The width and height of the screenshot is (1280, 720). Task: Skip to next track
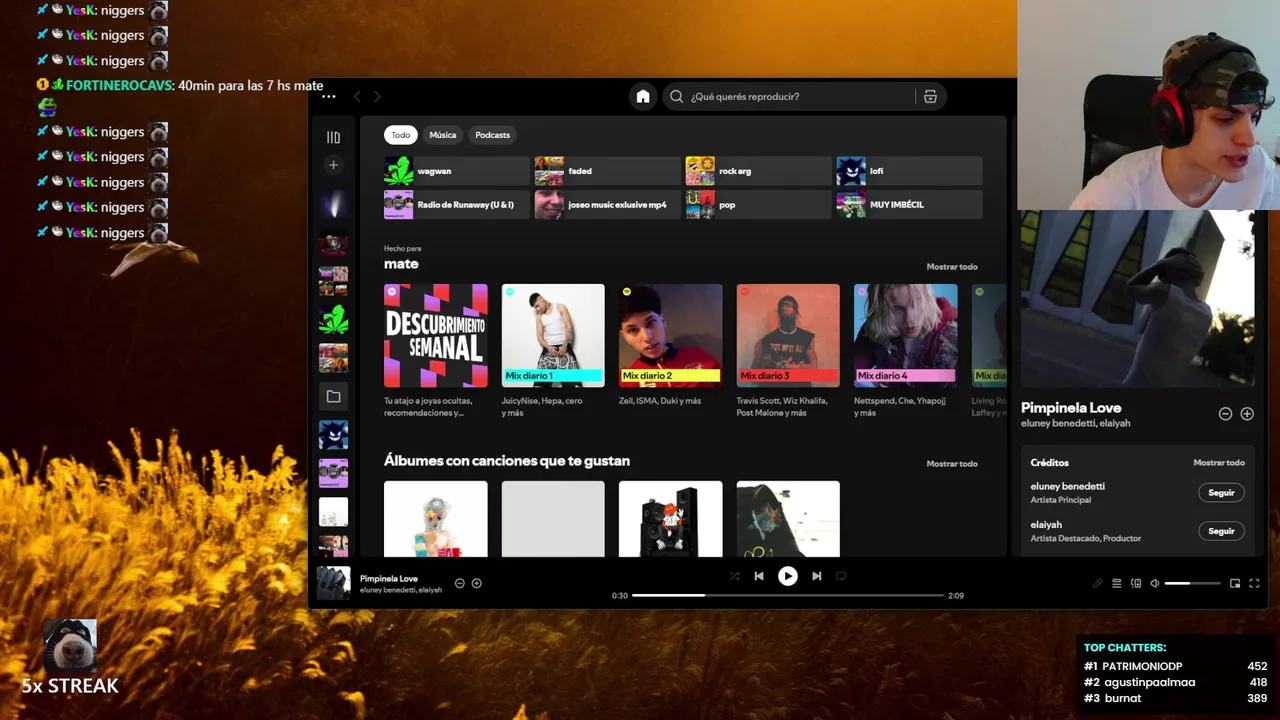tap(817, 576)
